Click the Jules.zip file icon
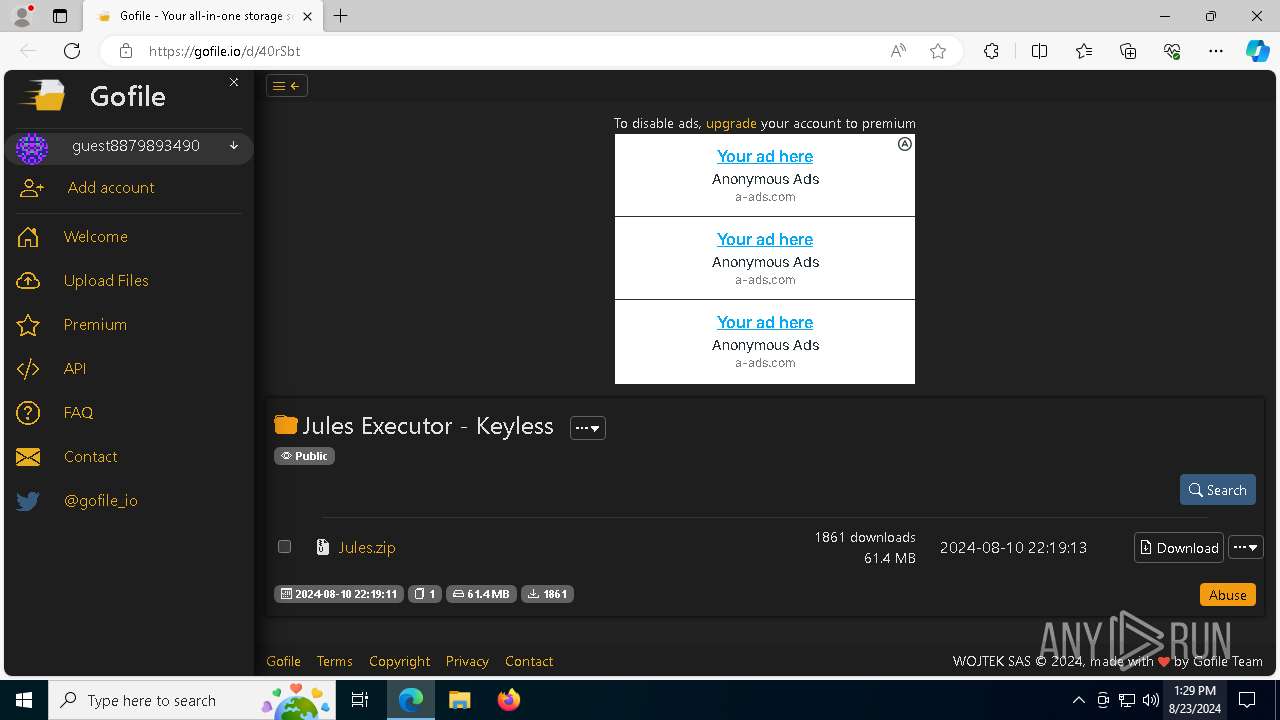The image size is (1280, 720). [323, 548]
